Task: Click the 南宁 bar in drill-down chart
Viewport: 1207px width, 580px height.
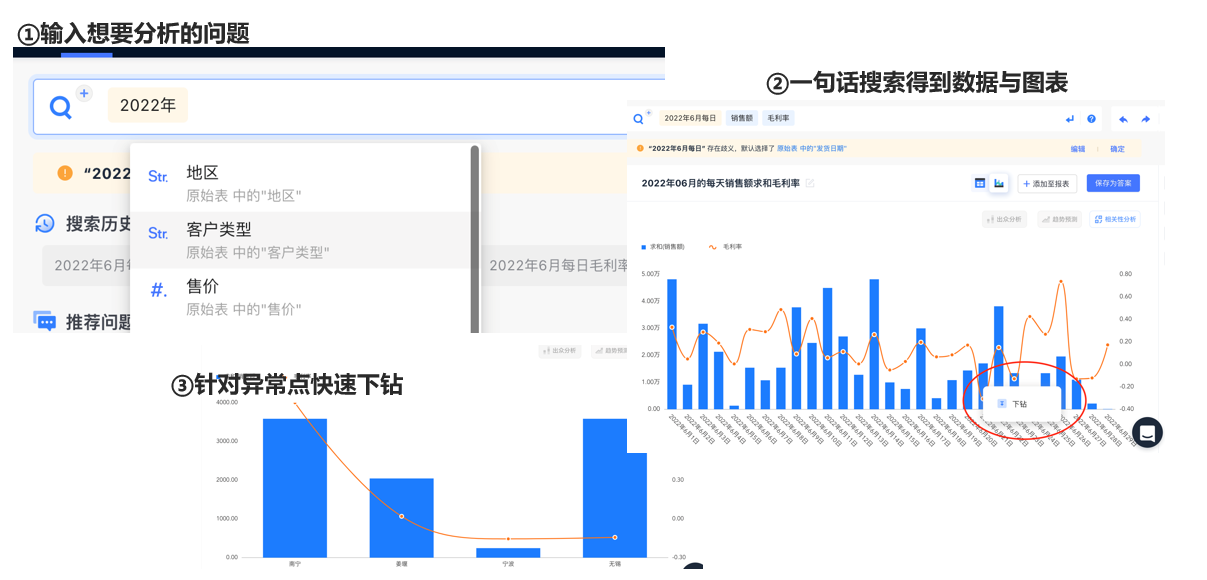Action: point(295,487)
